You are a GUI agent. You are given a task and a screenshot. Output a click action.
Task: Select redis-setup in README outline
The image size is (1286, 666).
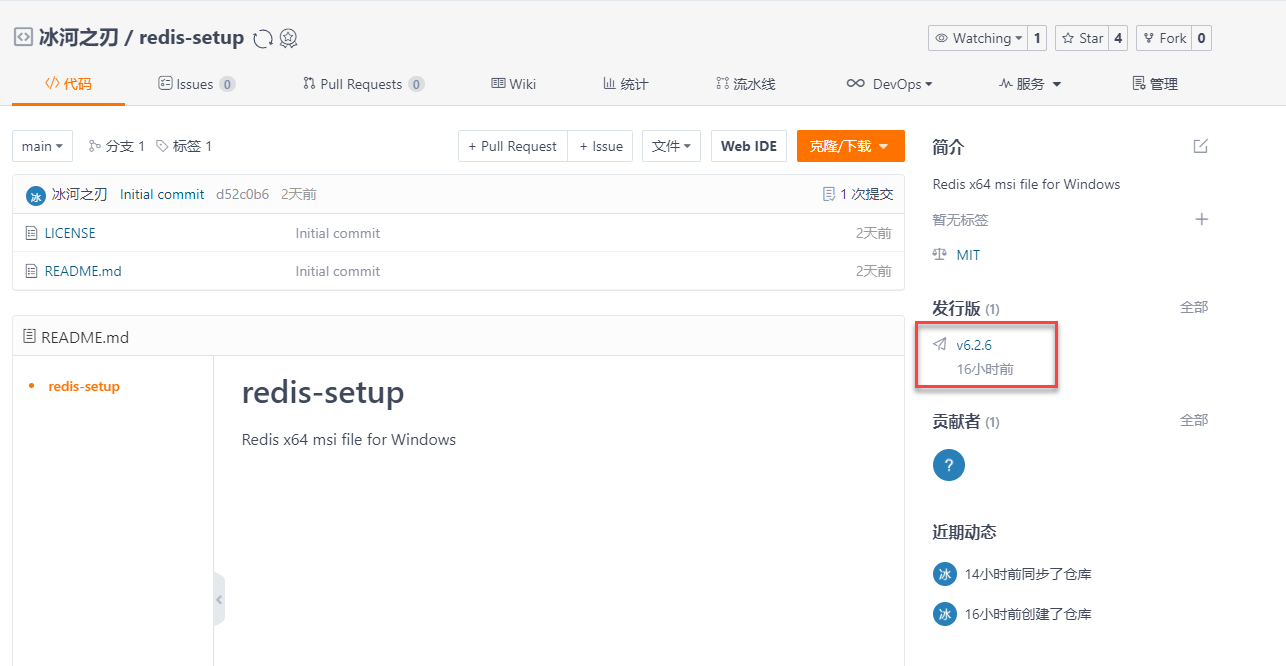click(x=84, y=386)
